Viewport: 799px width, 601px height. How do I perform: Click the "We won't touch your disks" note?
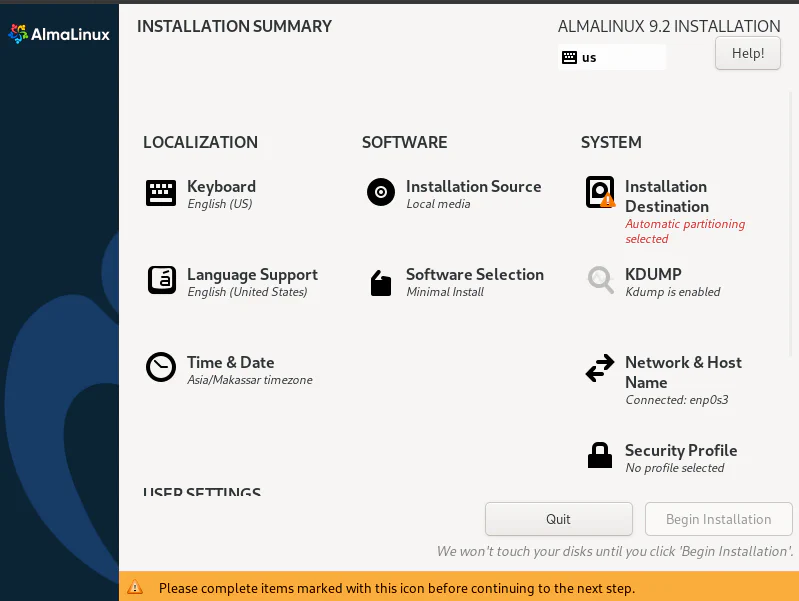615,552
